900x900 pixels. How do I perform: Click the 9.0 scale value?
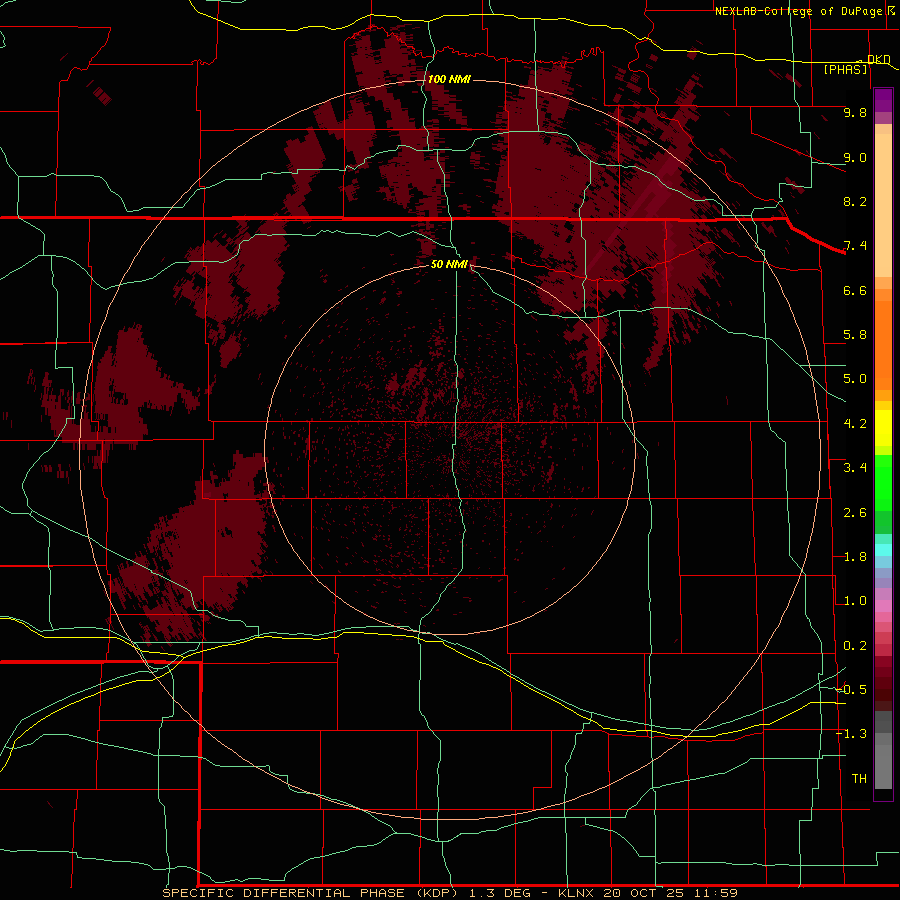(855, 157)
